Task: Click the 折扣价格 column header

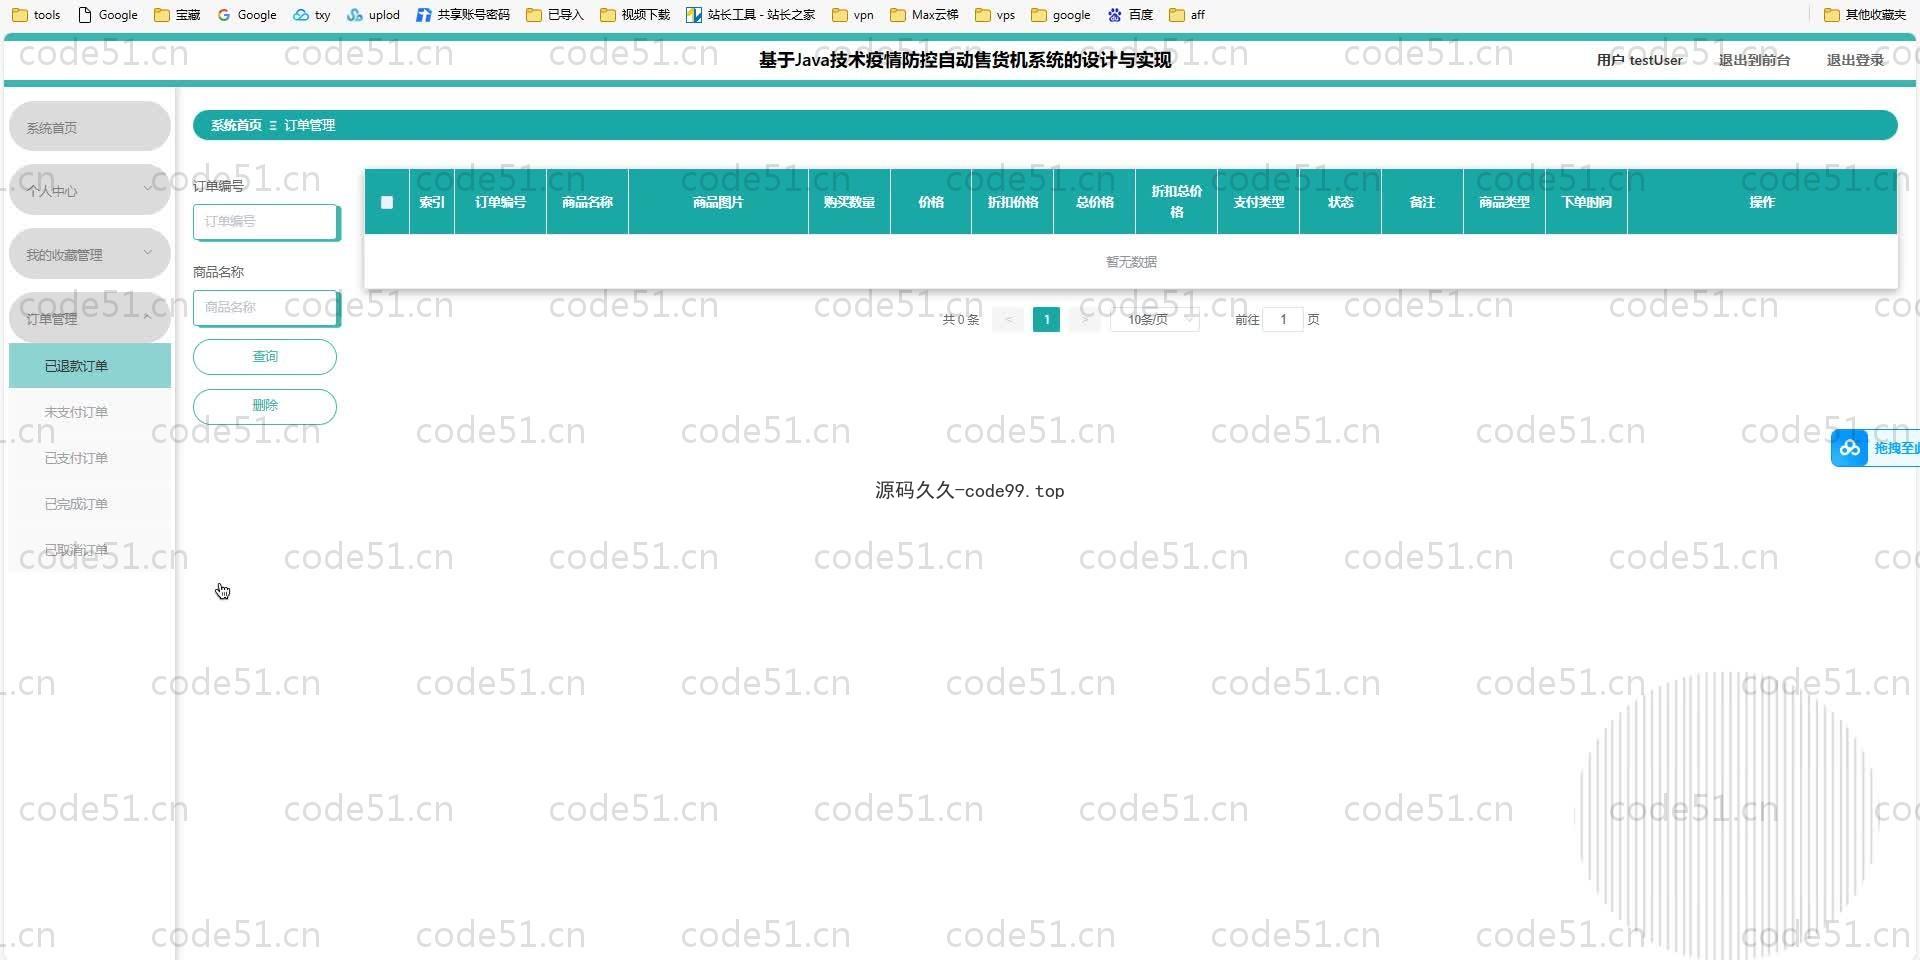Action: (1013, 202)
